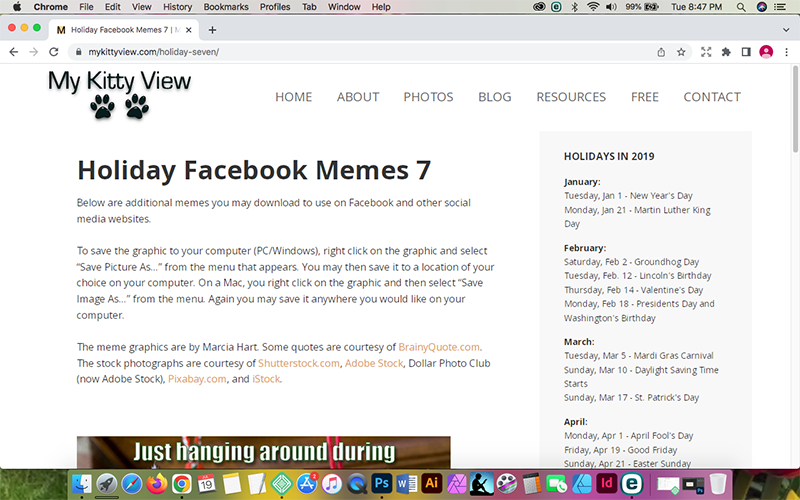Open Spotlight search in menu bar

740,7
